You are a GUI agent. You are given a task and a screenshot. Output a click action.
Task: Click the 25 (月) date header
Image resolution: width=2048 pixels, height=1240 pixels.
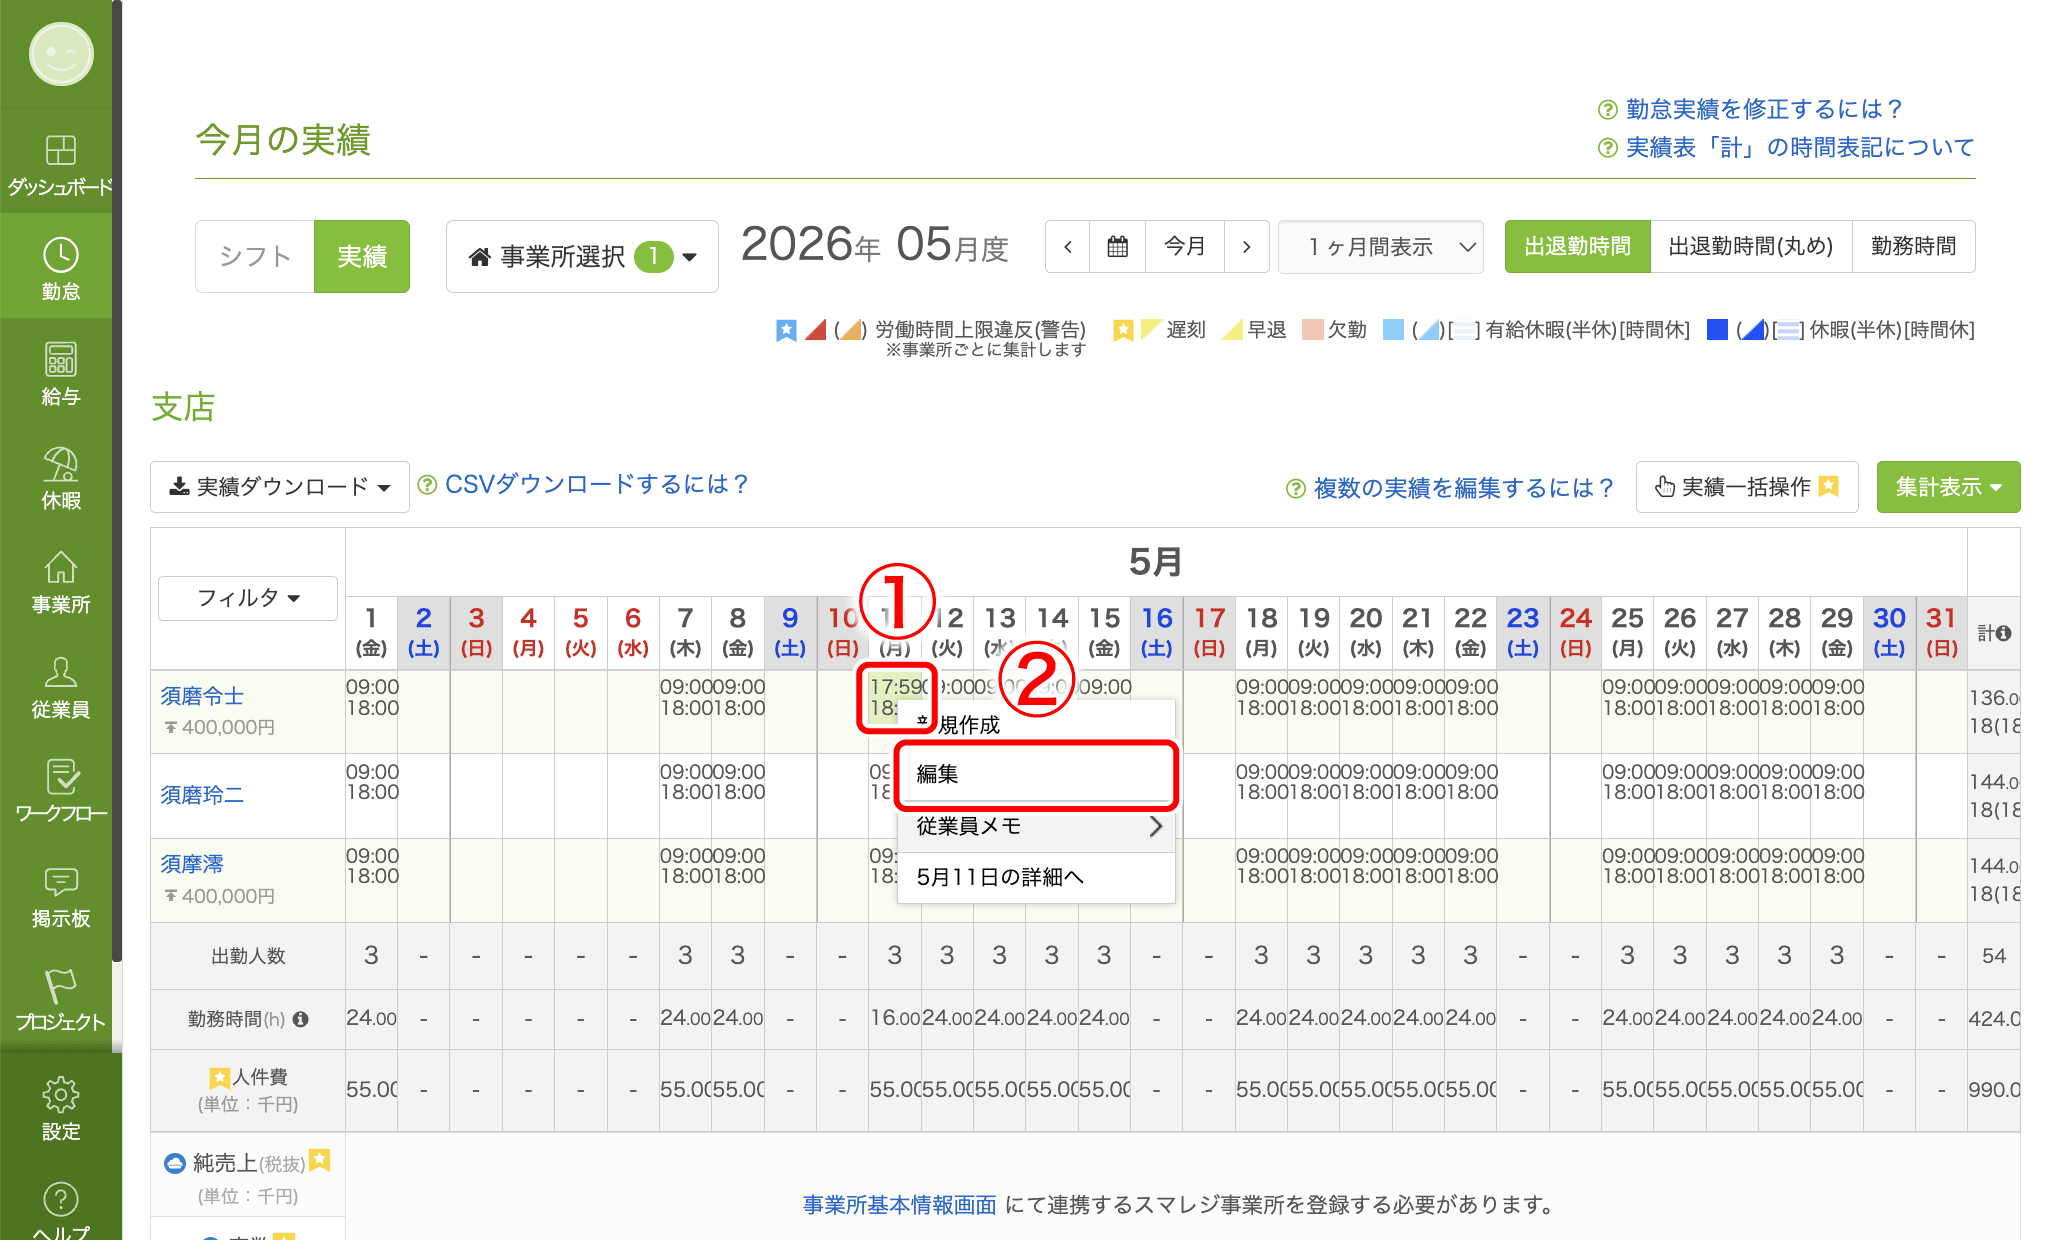(x=1627, y=631)
